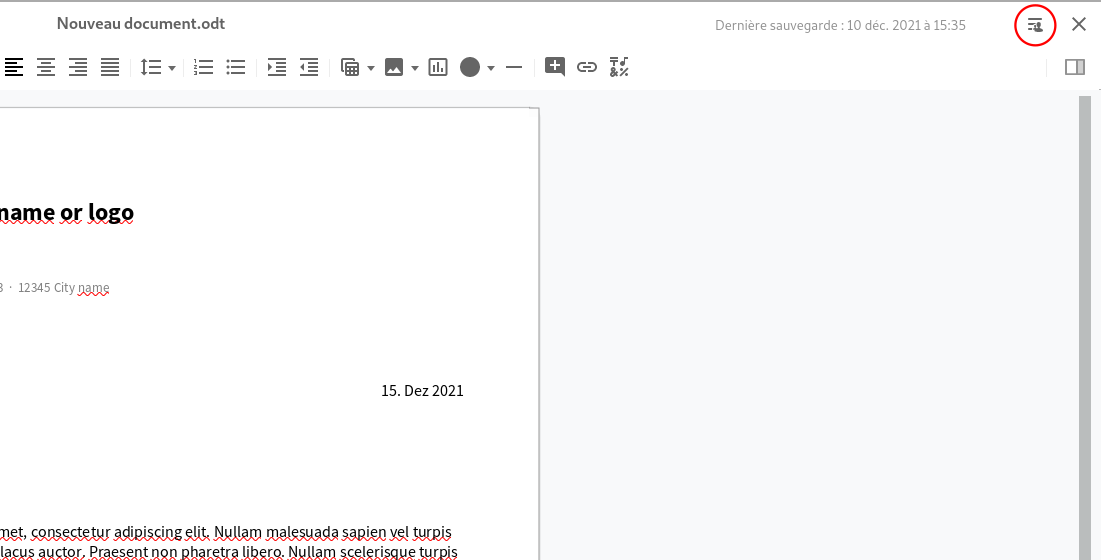Screen dimensions: 1101x560
Task: Open the shapes circle tool
Action: [x=470, y=67]
